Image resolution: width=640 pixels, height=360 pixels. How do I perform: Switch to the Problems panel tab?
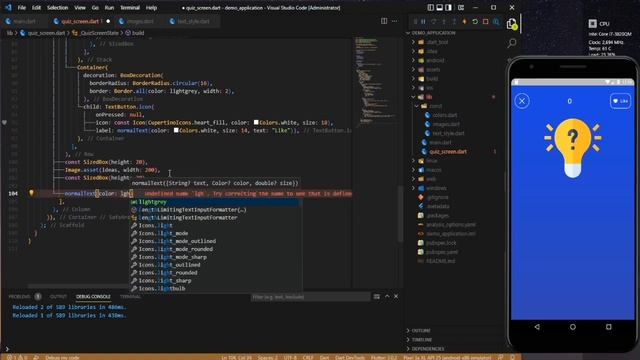pos(19,297)
